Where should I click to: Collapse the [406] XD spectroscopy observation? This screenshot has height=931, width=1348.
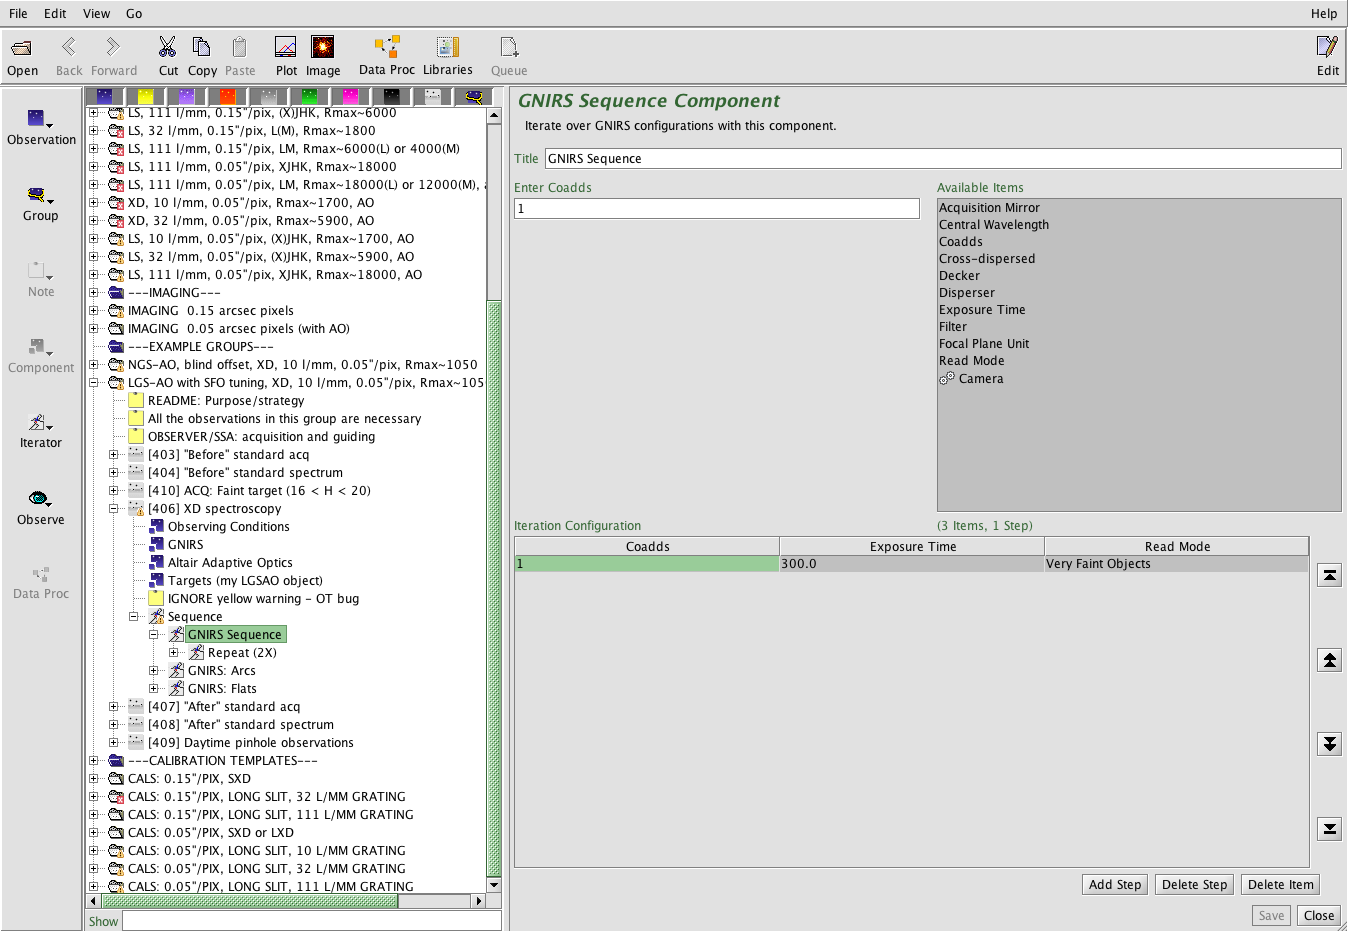pyautogui.click(x=114, y=509)
